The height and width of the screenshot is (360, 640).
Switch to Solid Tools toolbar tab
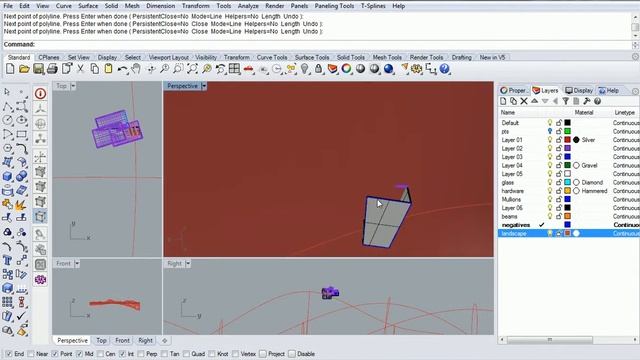click(x=351, y=57)
